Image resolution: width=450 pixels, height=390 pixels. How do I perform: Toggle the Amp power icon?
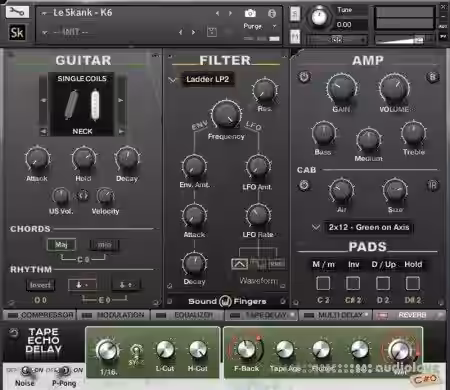(x=304, y=77)
